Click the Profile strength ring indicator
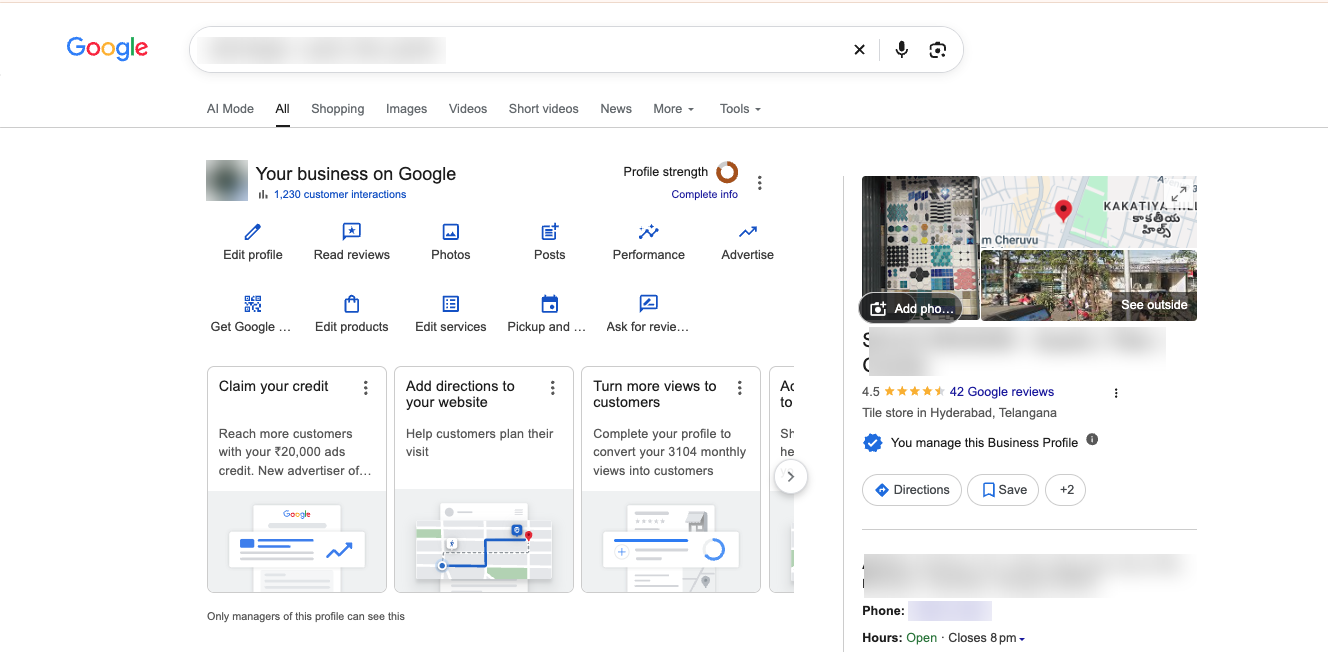 727,172
